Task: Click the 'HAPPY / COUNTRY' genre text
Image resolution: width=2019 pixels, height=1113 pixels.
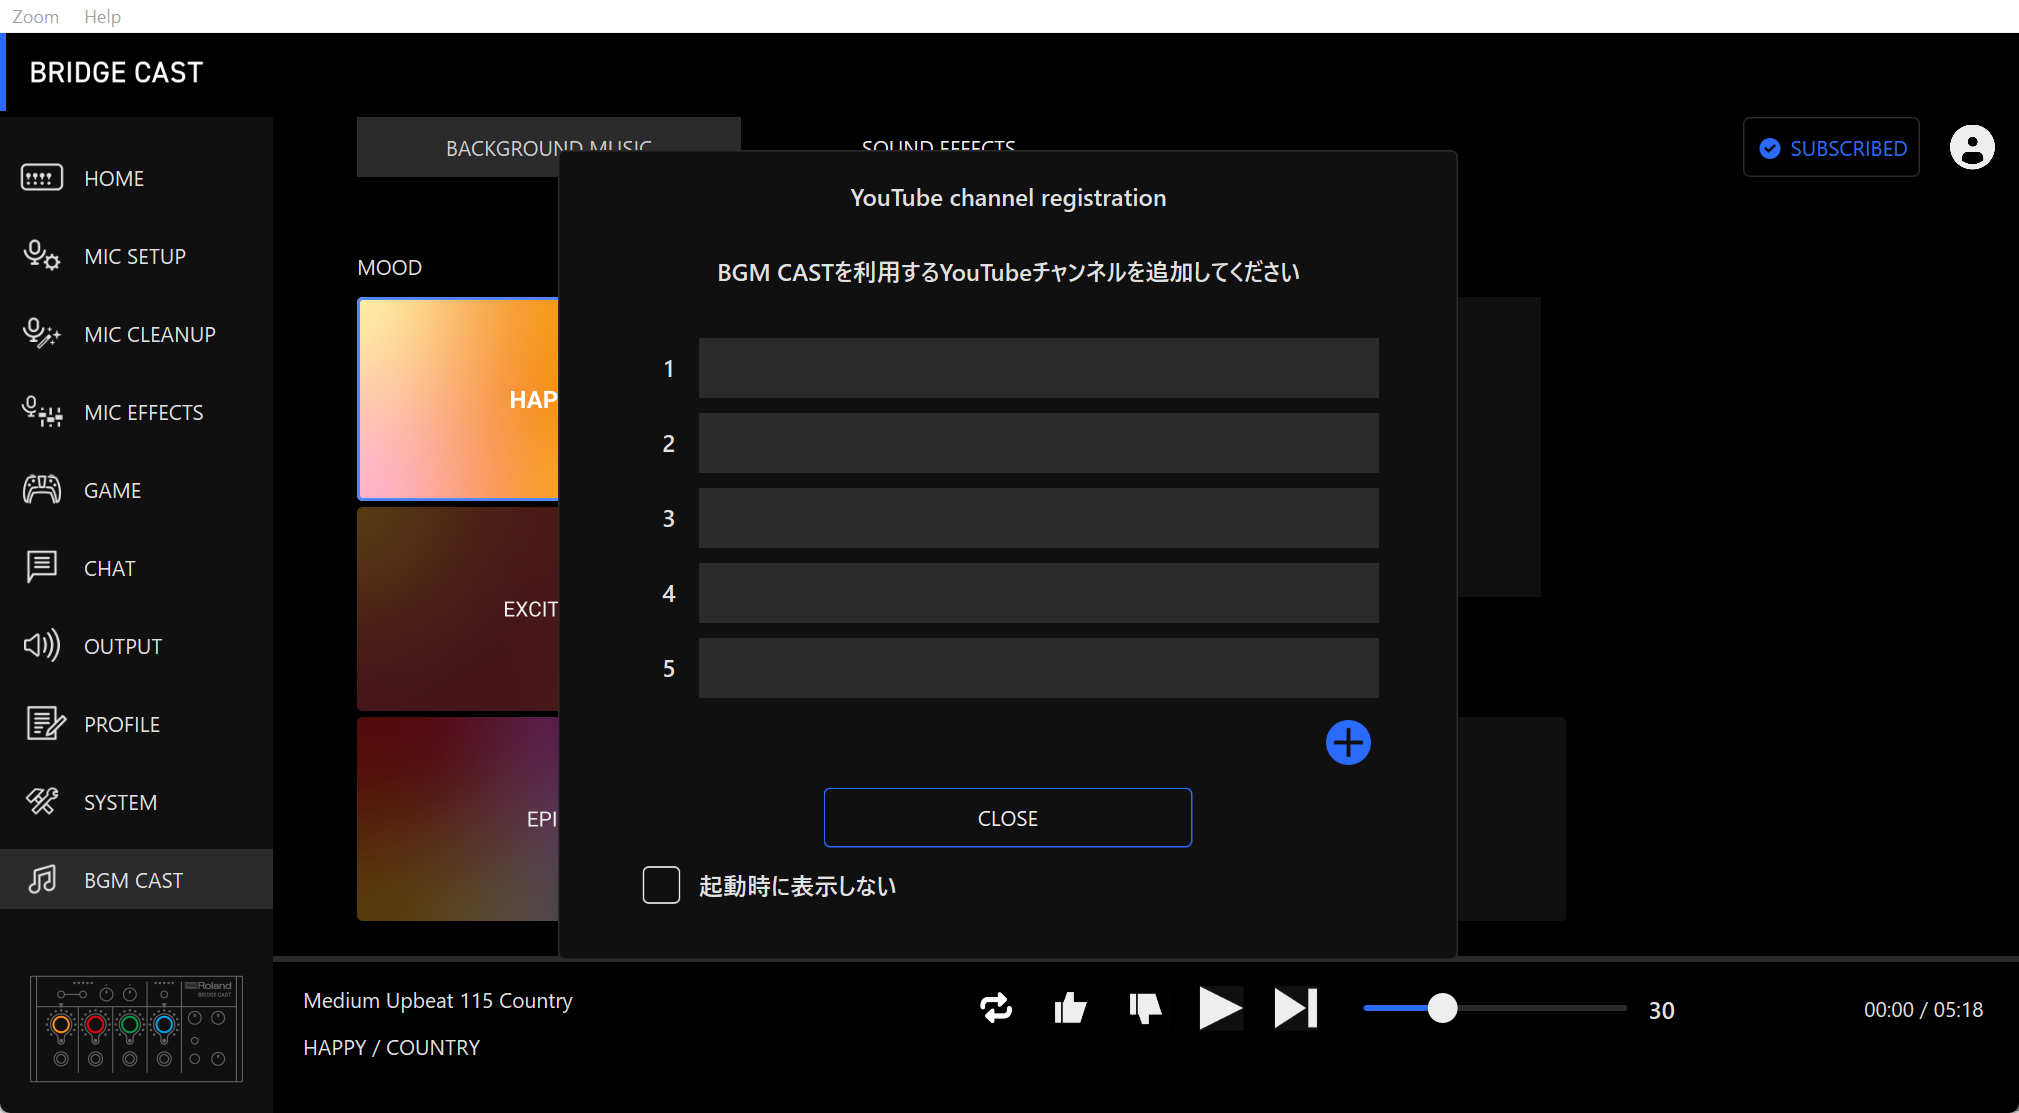Action: click(x=392, y=1048)
